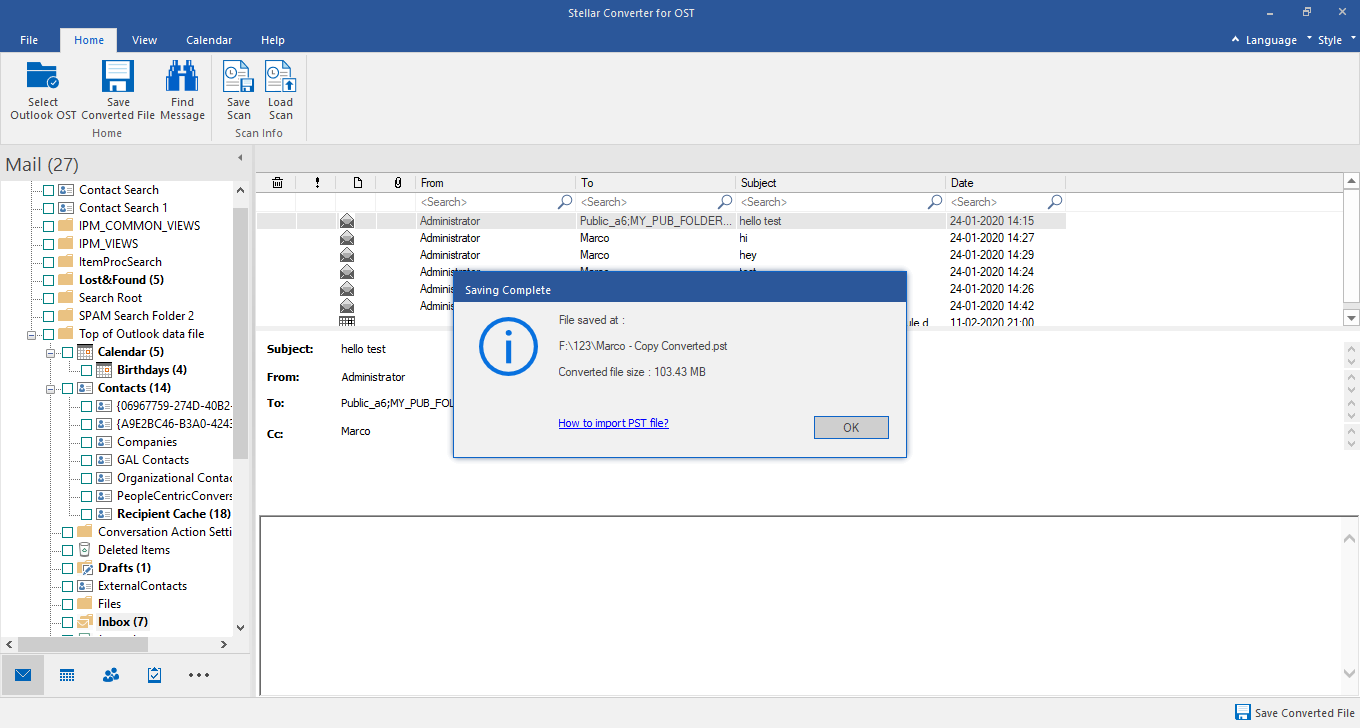This screenshot has height=728, width=1360.
Task: Click OK in the Saving Complete dialog
Action: tap(851, 427)
